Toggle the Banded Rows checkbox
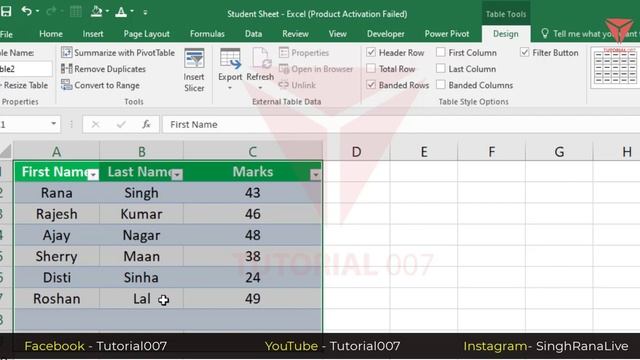The image size is (640, 360). [x=371, y=85]
